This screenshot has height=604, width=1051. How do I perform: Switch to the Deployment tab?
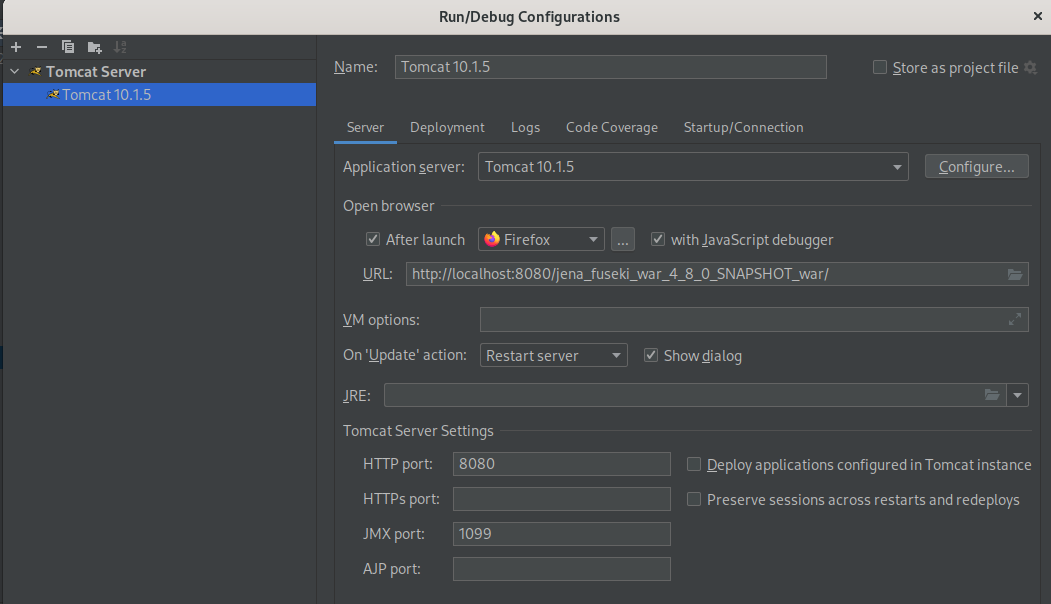pyautogui.click(x=447, y=128)
